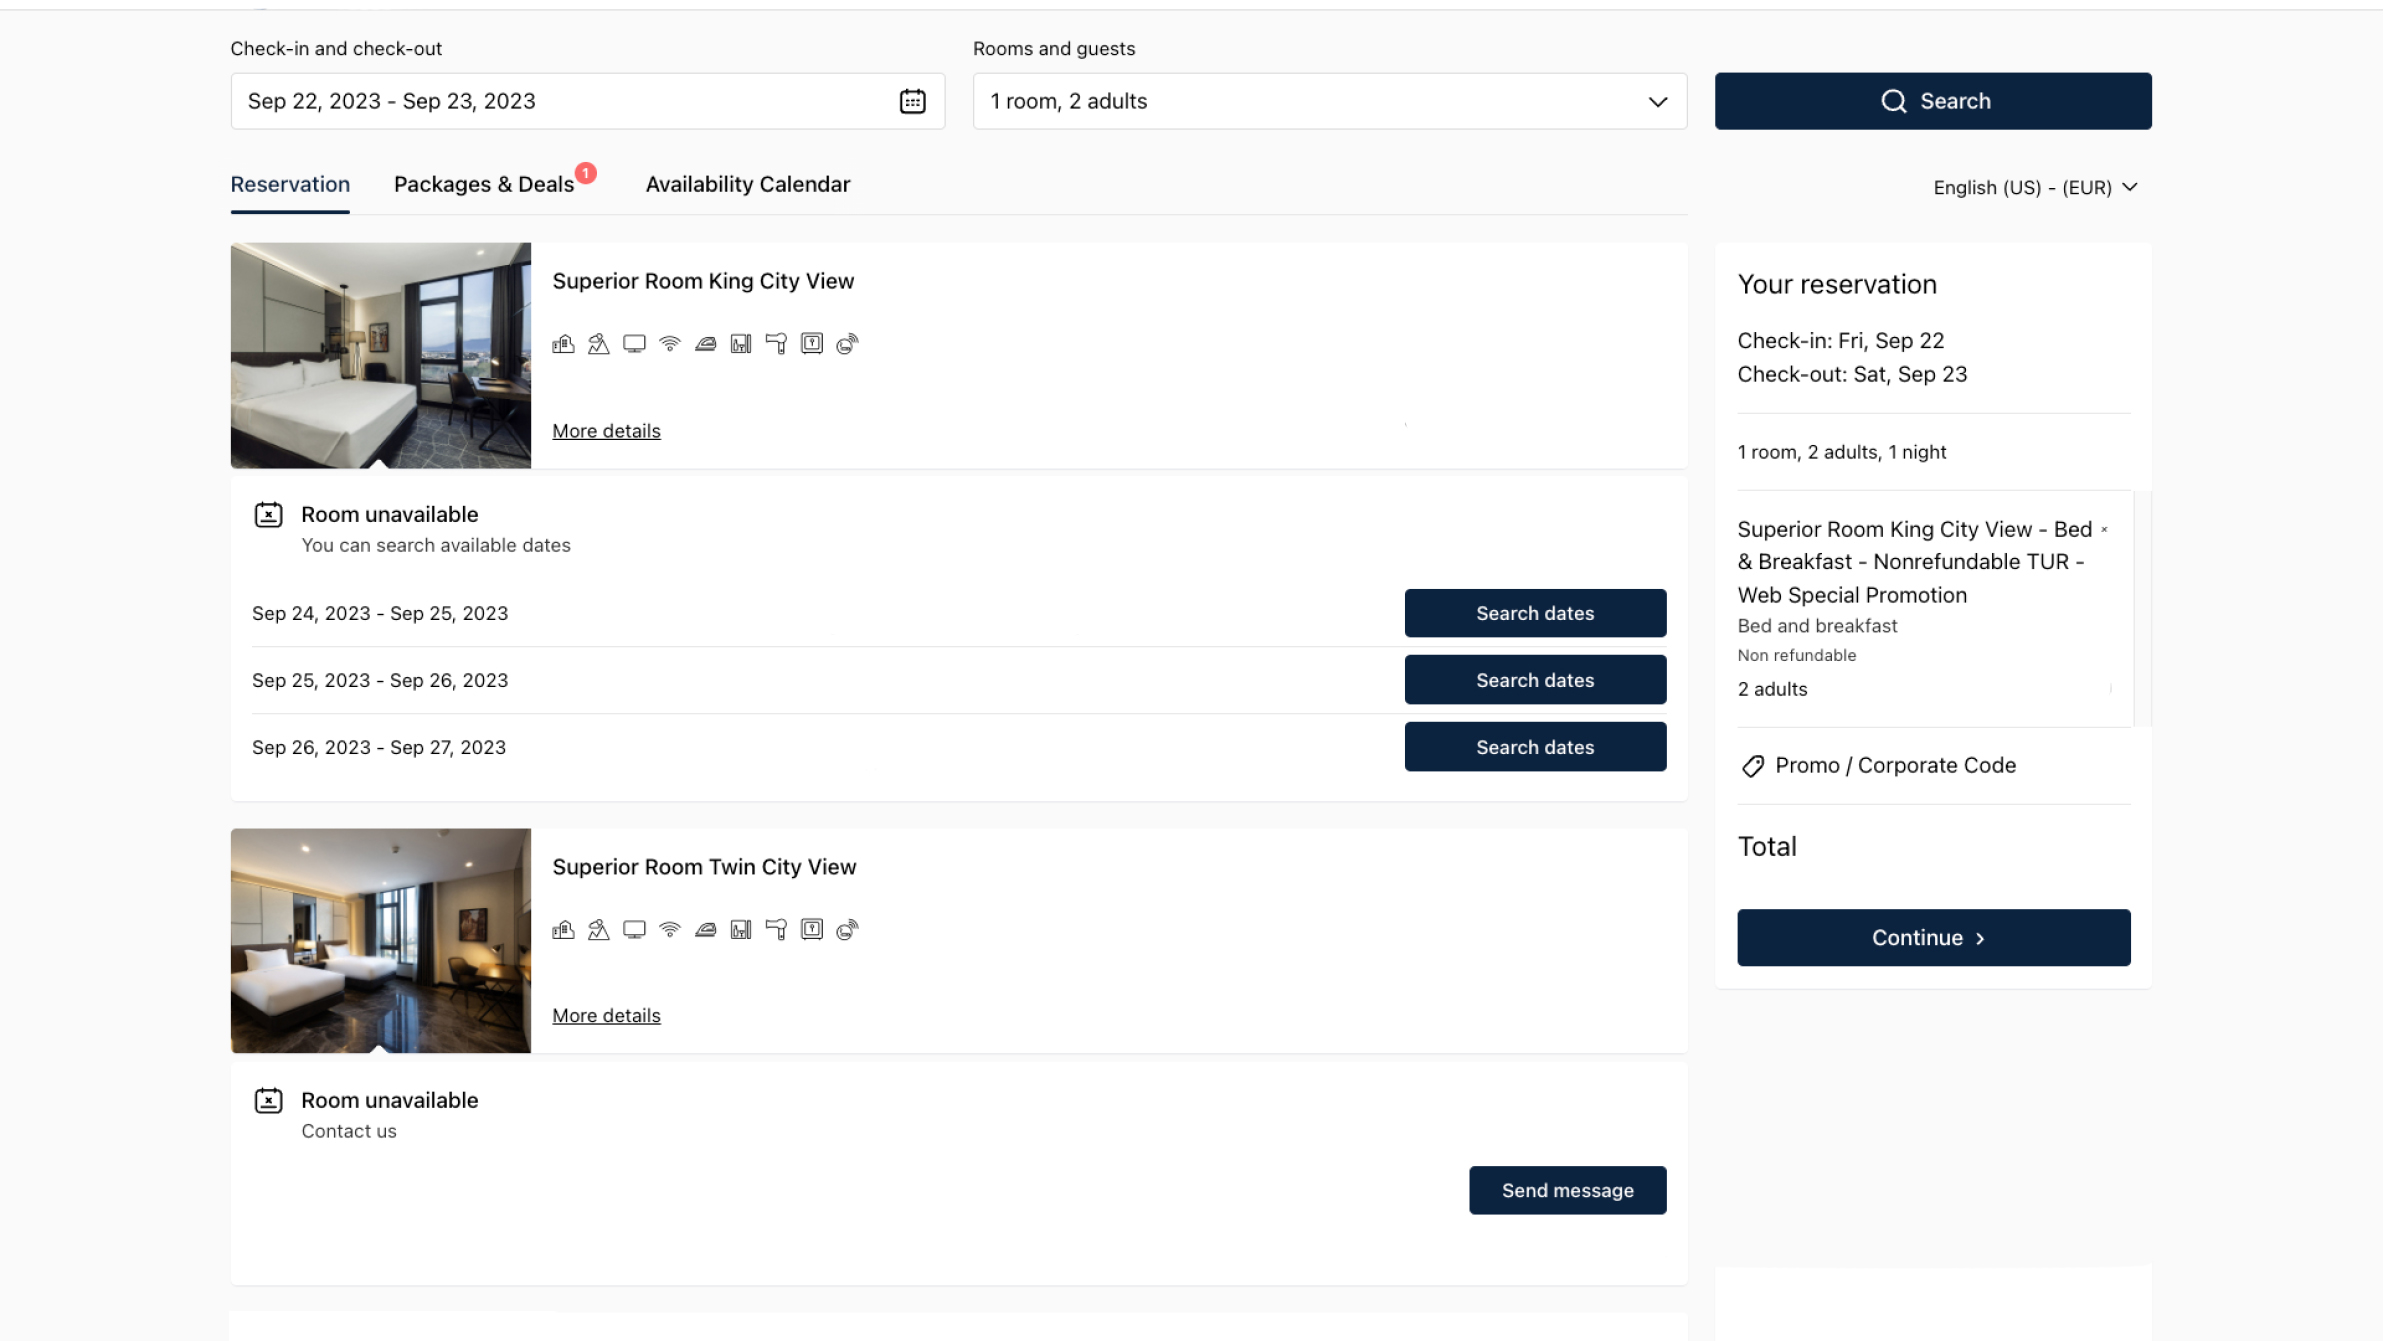Click Twin room safe box amenity icon
This screenshot has height=1341, width=2384.
tap(812, 930)
